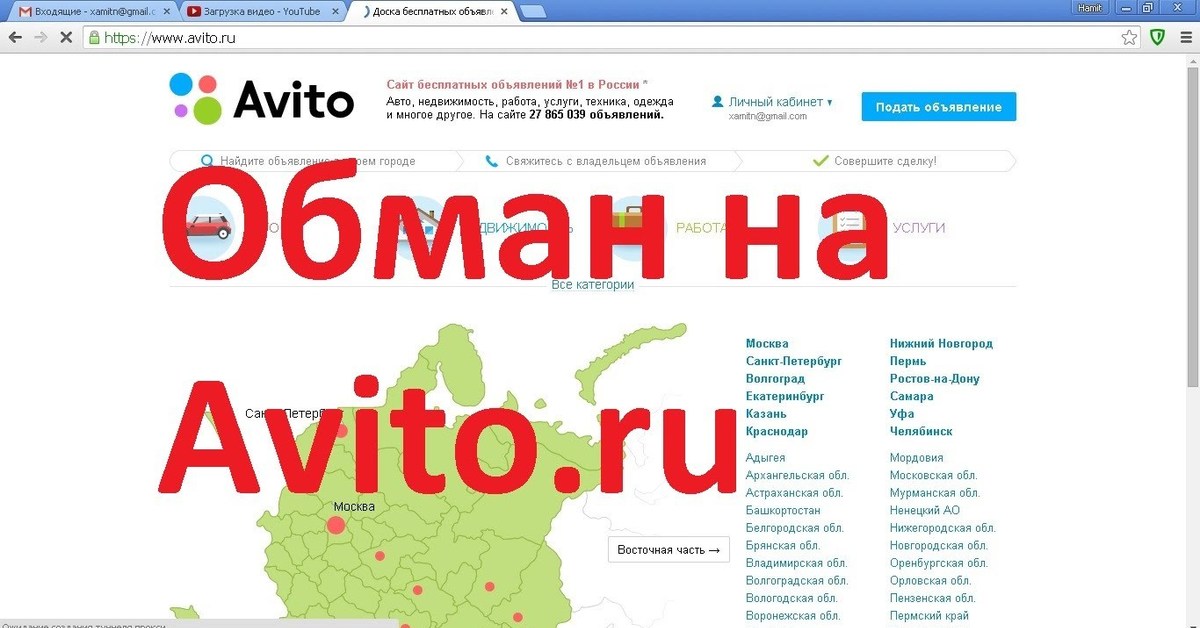Image resolution: width=1200 pixels, height=628 pixels.
Task: Go back with the browser back arrow
Action: click(15, 38)
